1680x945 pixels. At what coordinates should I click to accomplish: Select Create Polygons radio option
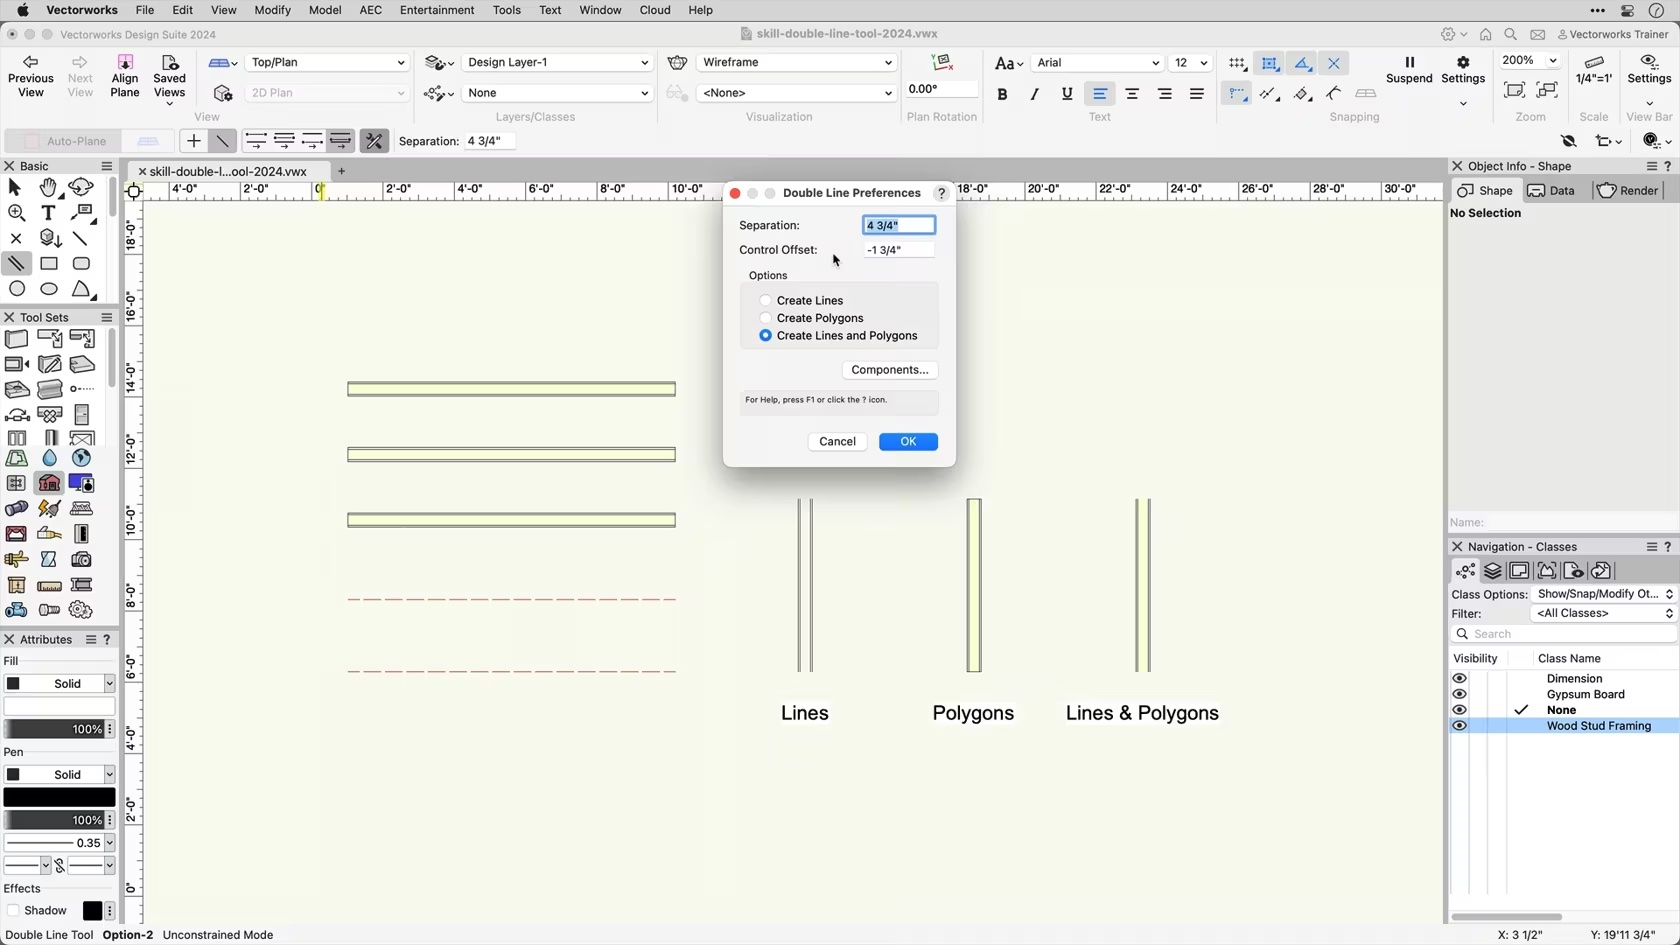pos(766,318)
